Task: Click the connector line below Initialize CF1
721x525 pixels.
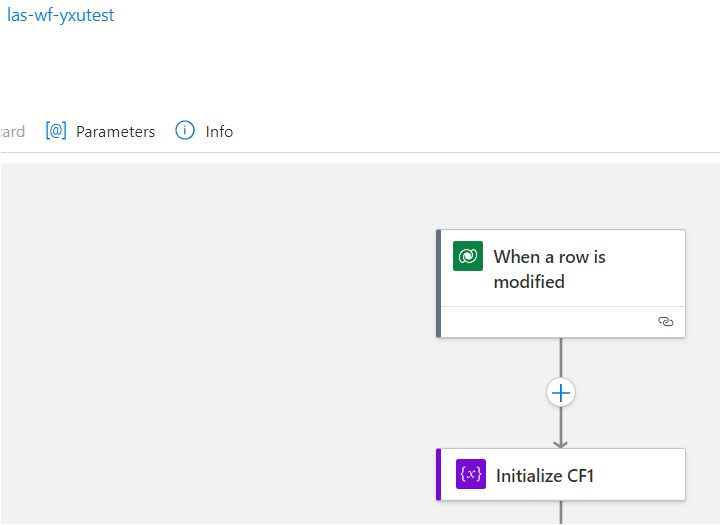Action: pyautogui.click(x=561, y=512)
